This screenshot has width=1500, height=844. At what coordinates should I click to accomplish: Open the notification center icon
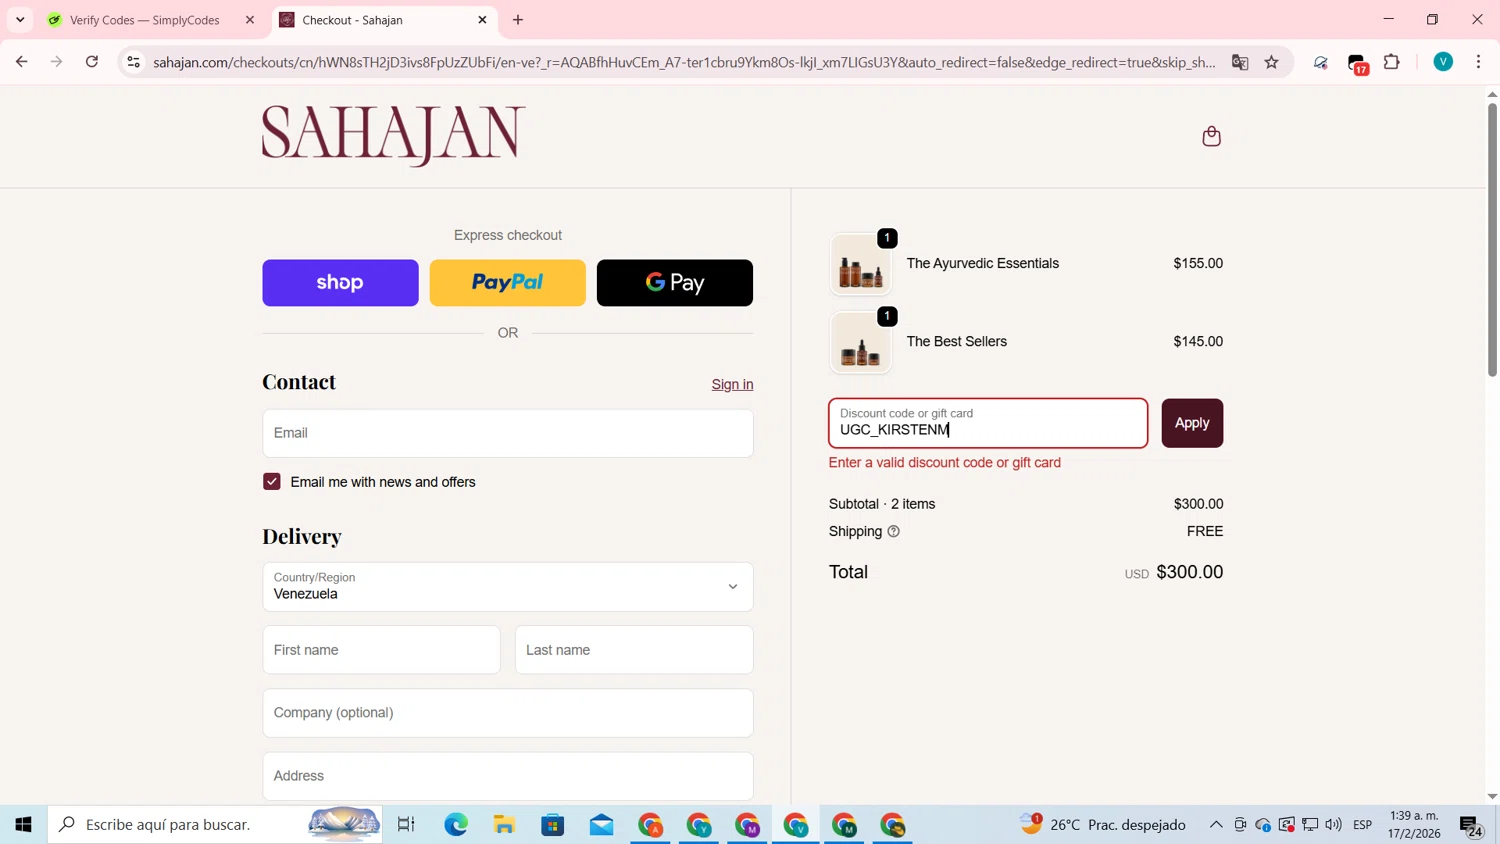tap(1472, 826)
